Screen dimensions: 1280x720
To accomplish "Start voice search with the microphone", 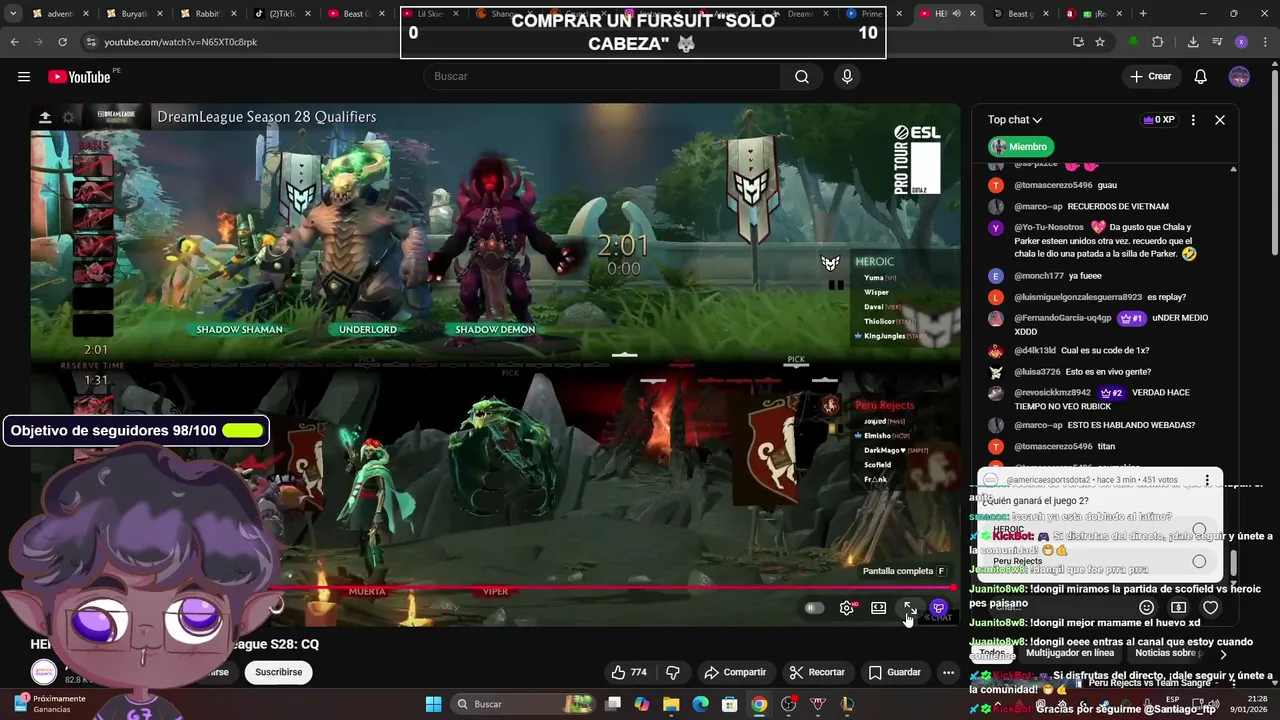I will 847,77.
